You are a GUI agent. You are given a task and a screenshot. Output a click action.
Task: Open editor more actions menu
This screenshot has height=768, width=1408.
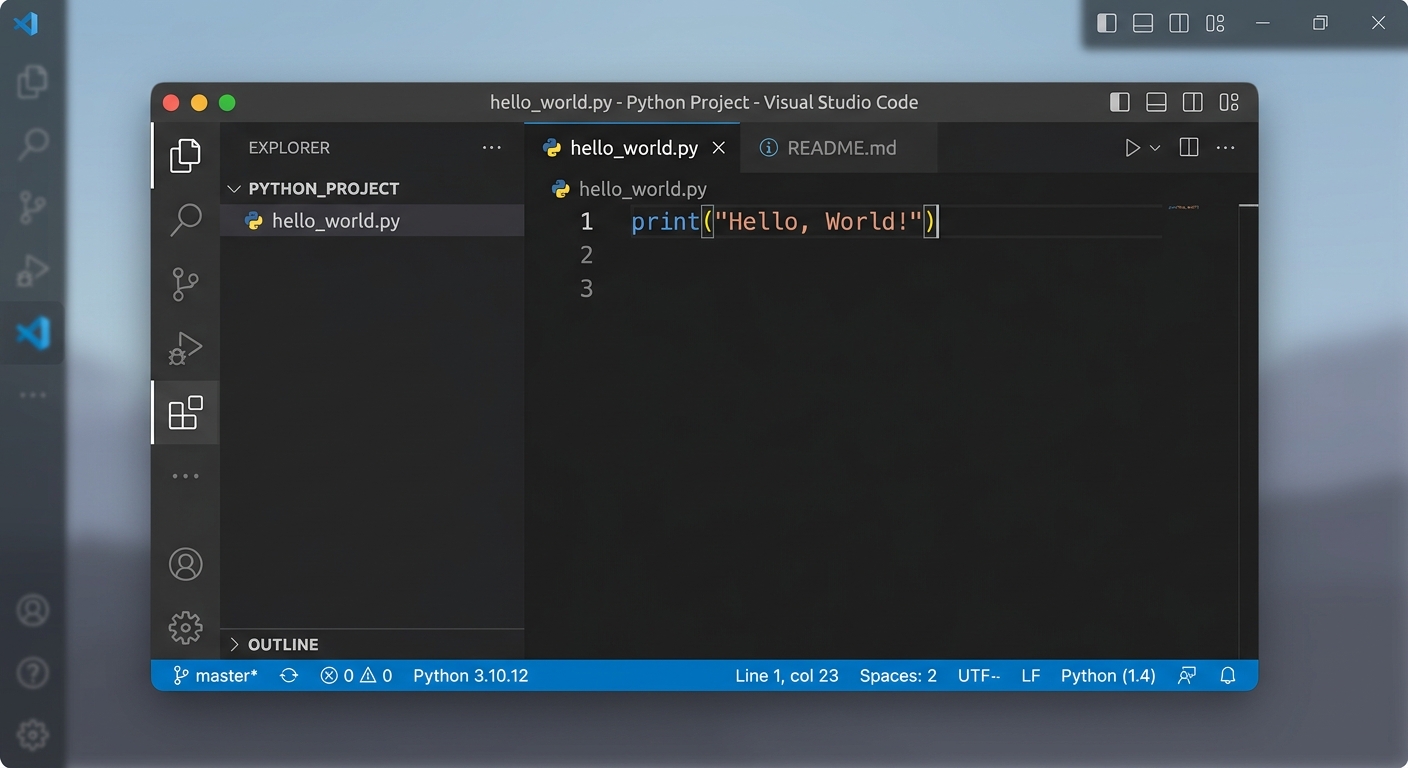click(1226, 148)
